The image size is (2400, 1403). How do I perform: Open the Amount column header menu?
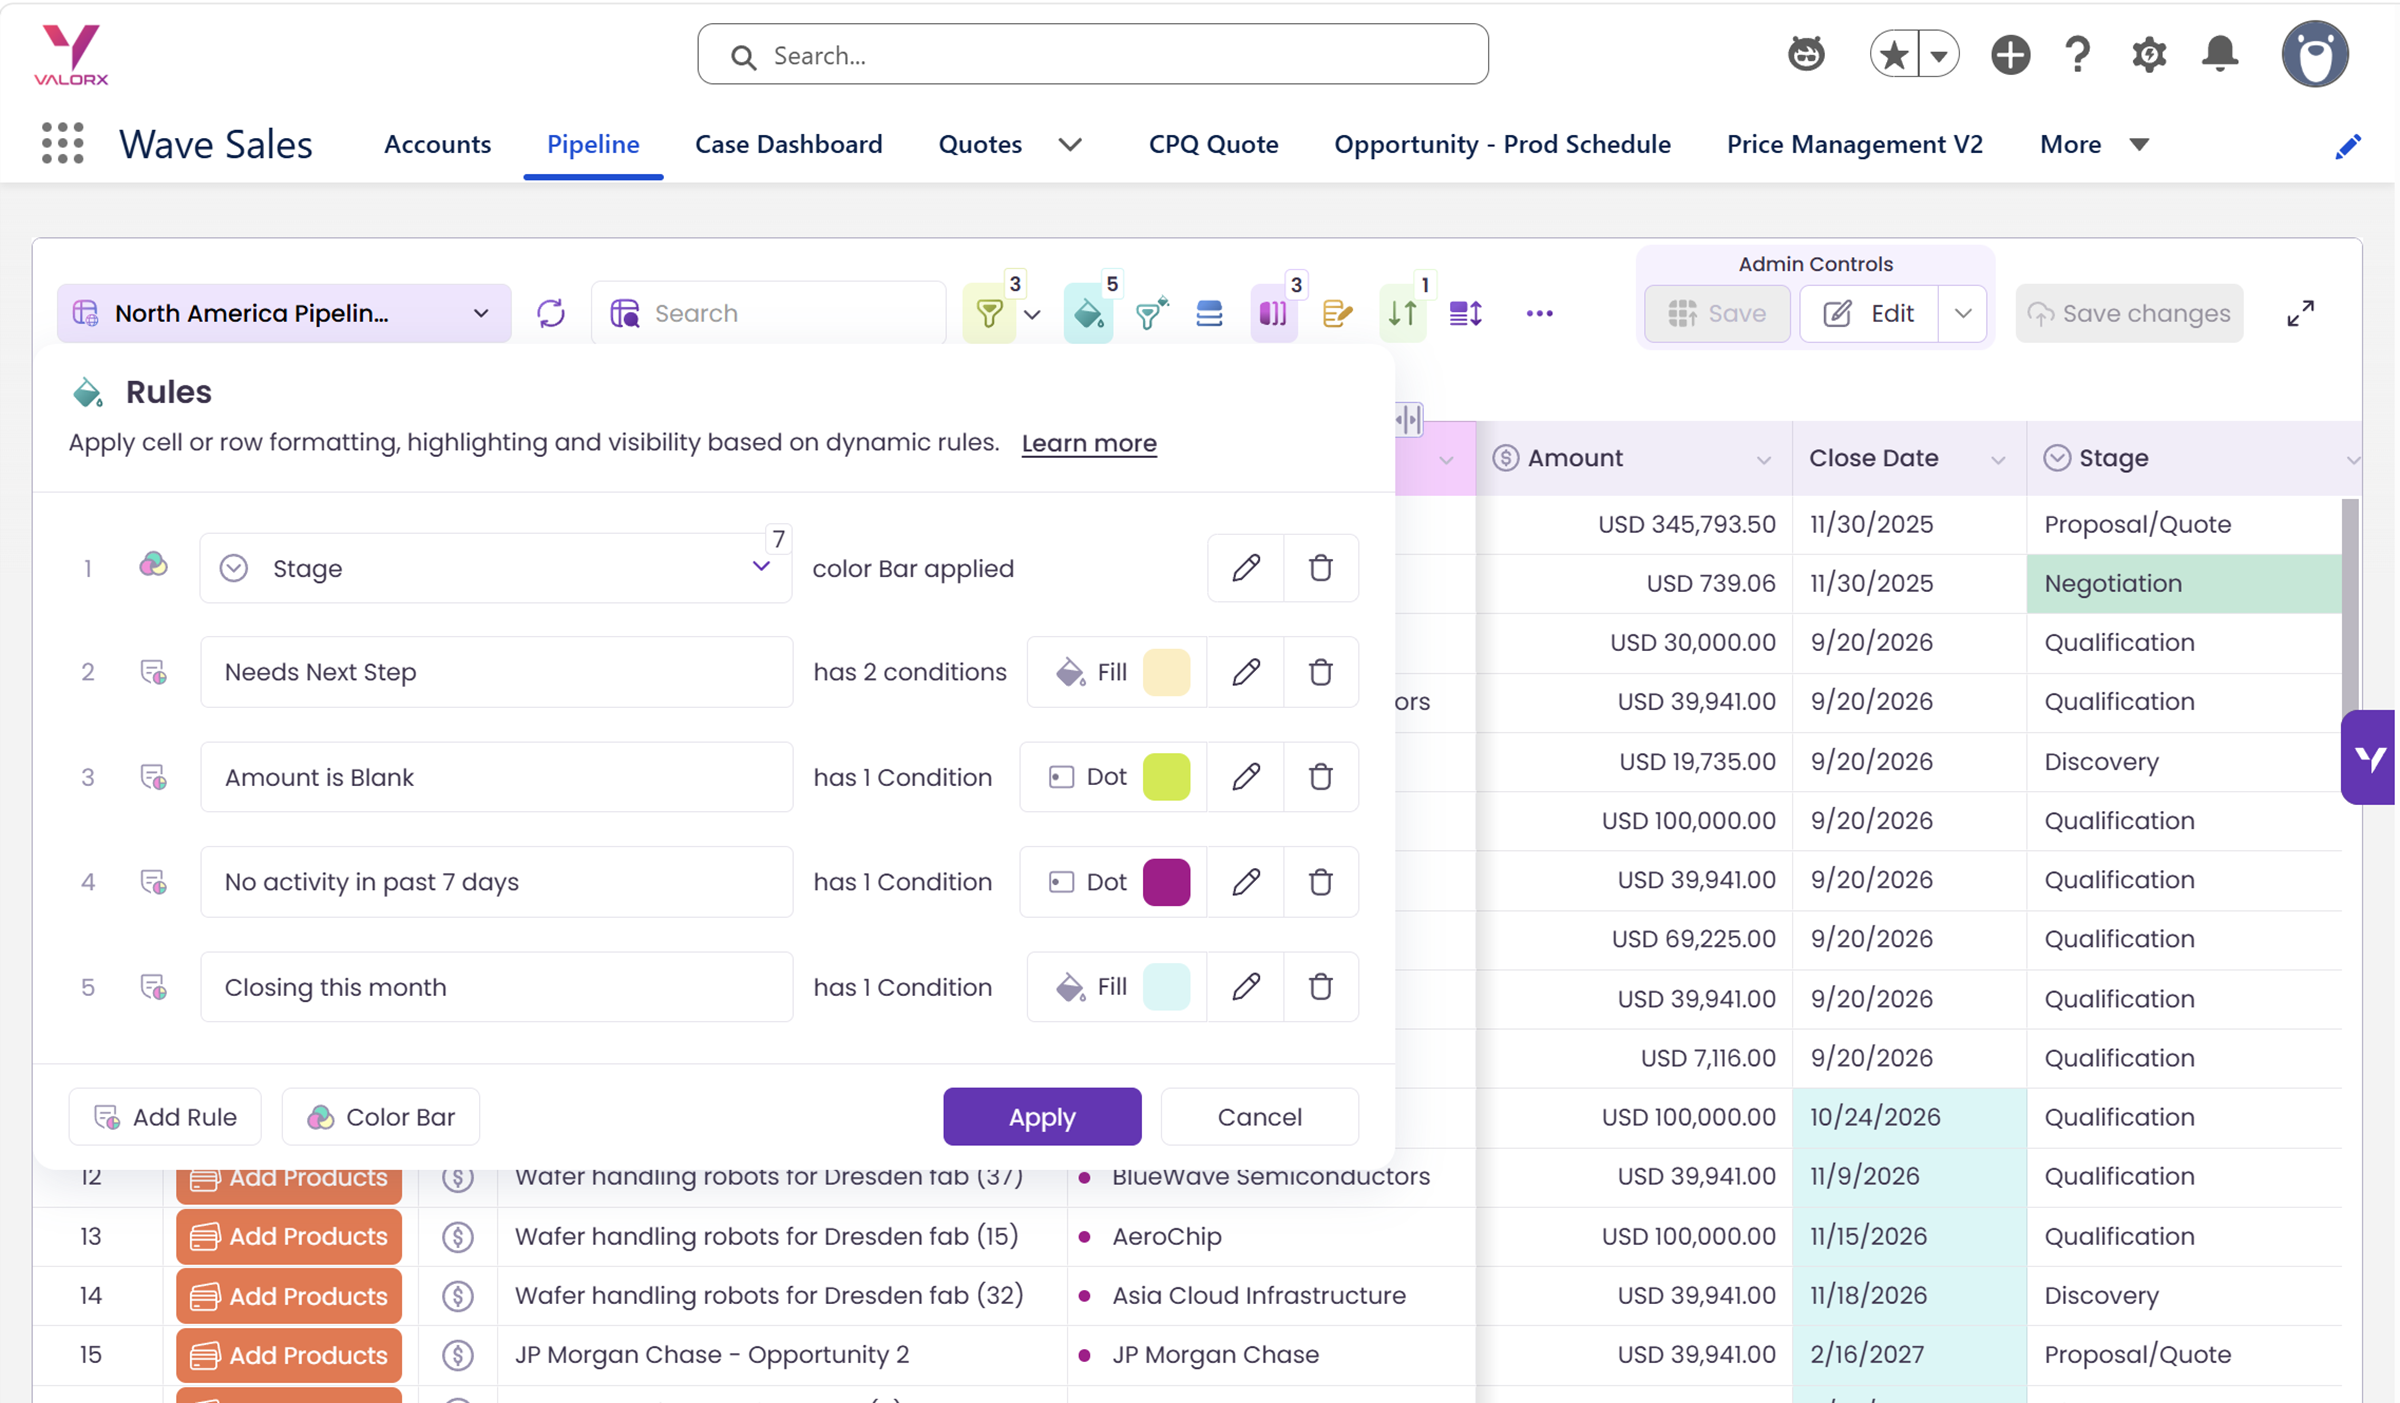(1763, 459)
